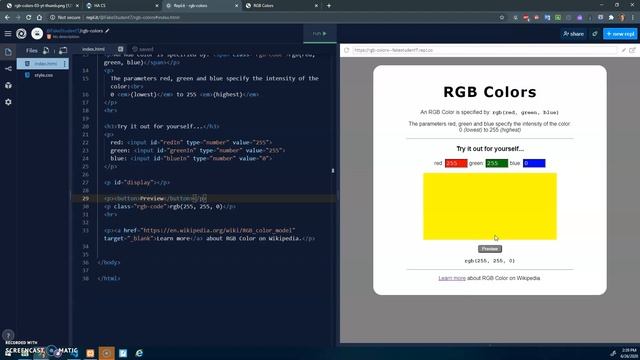Open the Replit help question icon

point(8,336)
